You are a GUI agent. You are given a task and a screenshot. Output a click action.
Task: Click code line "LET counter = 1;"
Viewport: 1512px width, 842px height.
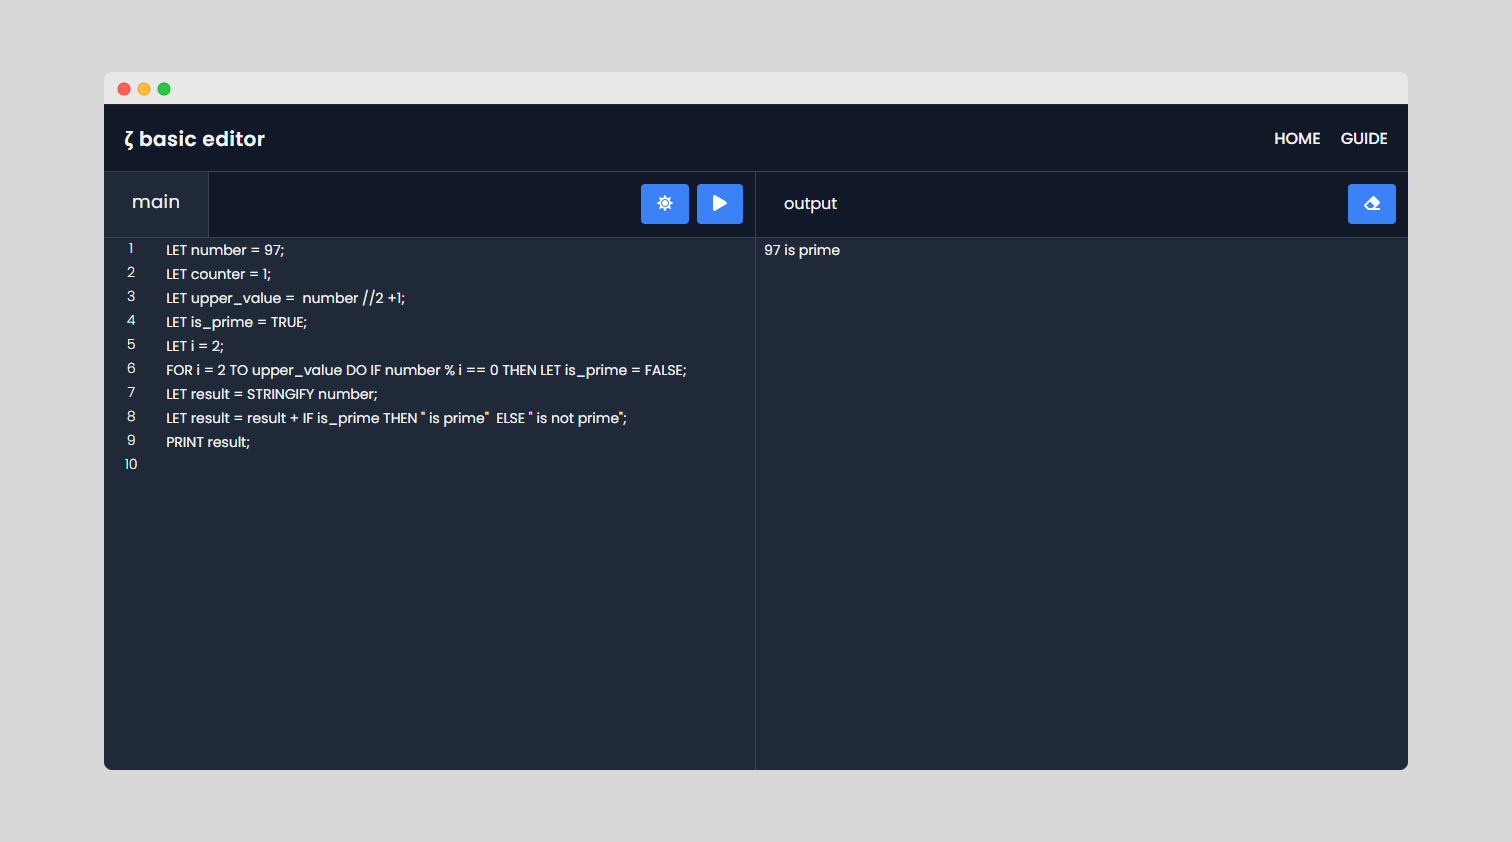(218, 274)
